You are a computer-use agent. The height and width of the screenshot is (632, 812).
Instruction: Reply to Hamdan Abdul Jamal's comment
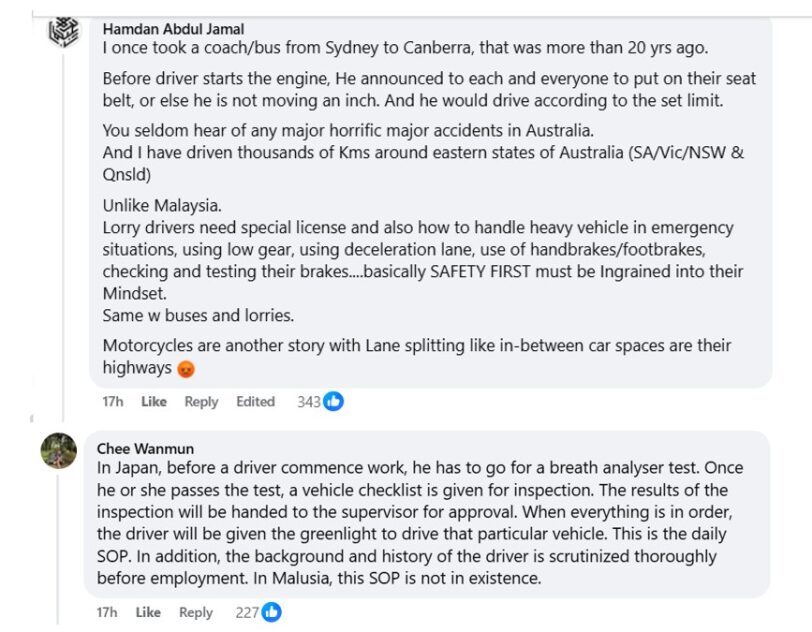tap(201, 401)
